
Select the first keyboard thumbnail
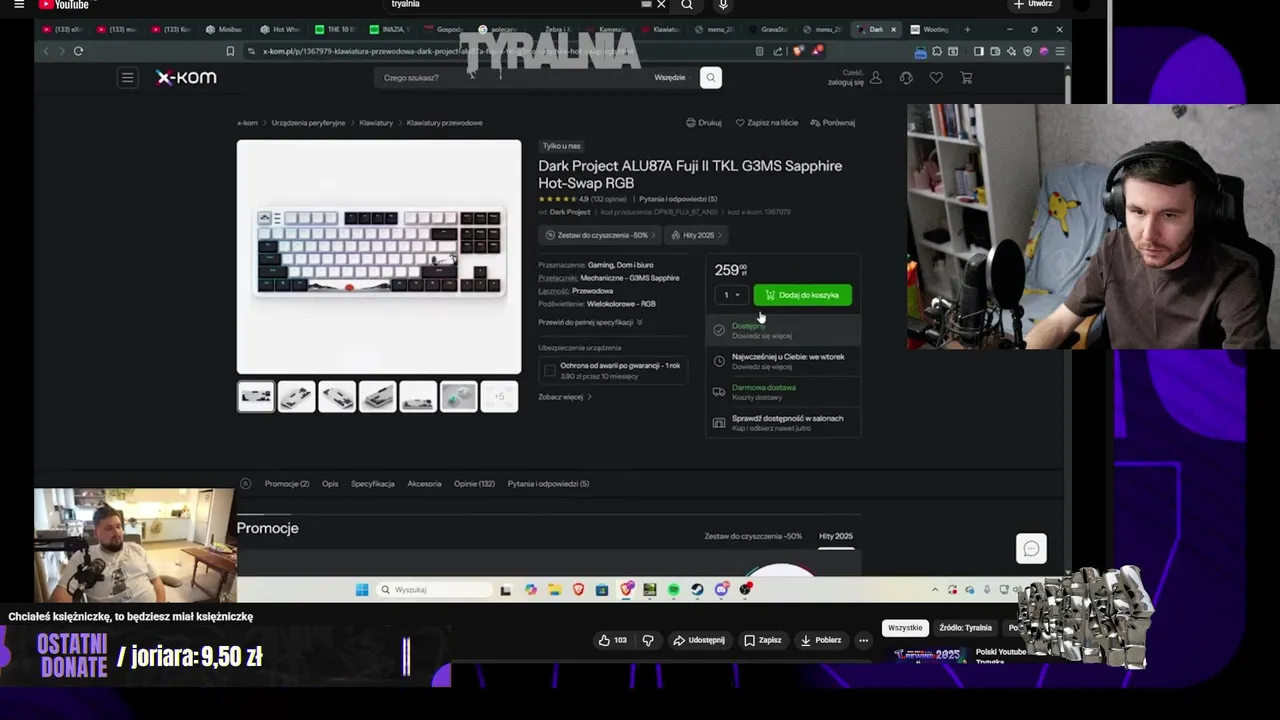pos(256,397)
